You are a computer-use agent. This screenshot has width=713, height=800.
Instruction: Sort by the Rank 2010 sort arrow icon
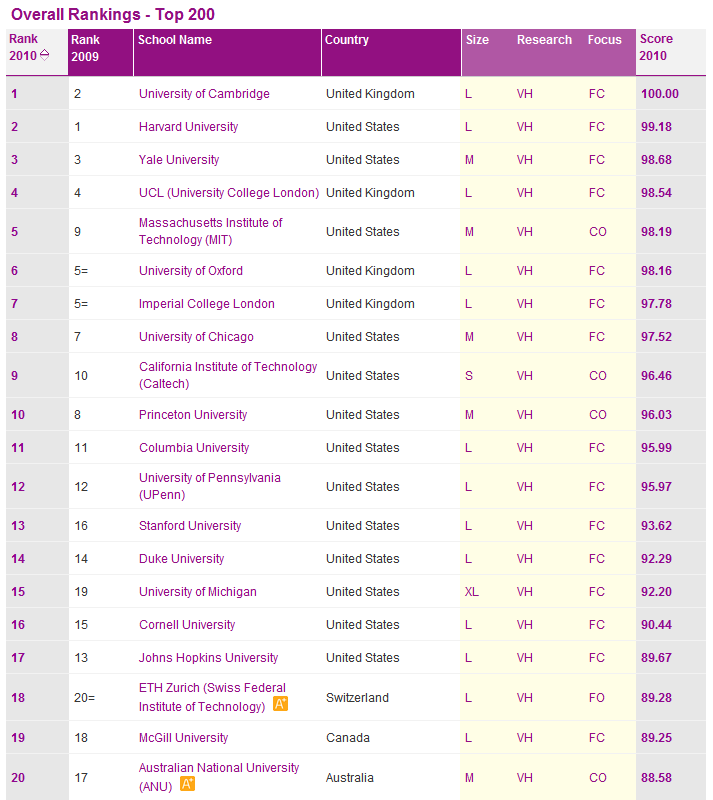[44, 55]
